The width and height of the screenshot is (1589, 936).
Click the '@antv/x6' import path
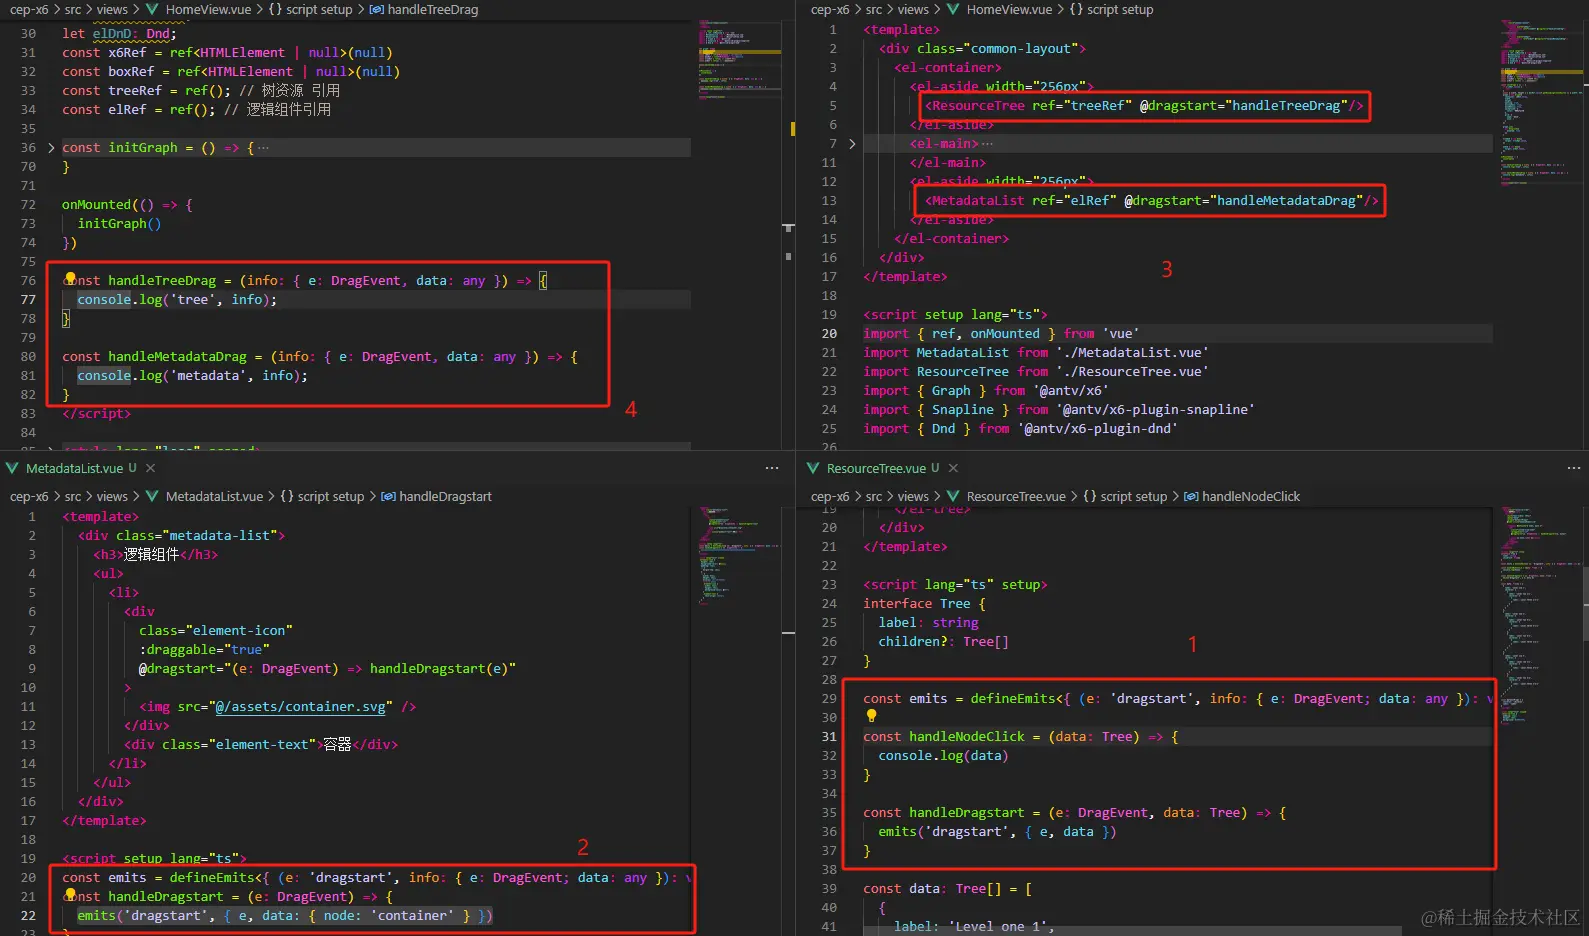click(1071, 391)
